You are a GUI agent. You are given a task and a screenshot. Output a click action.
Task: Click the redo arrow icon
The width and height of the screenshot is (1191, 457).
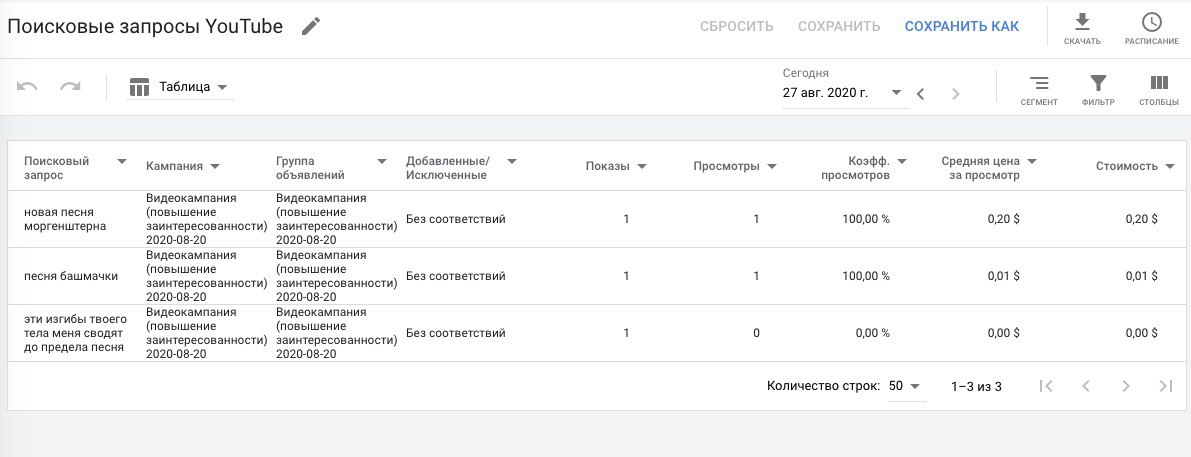(x=71, y=87)
